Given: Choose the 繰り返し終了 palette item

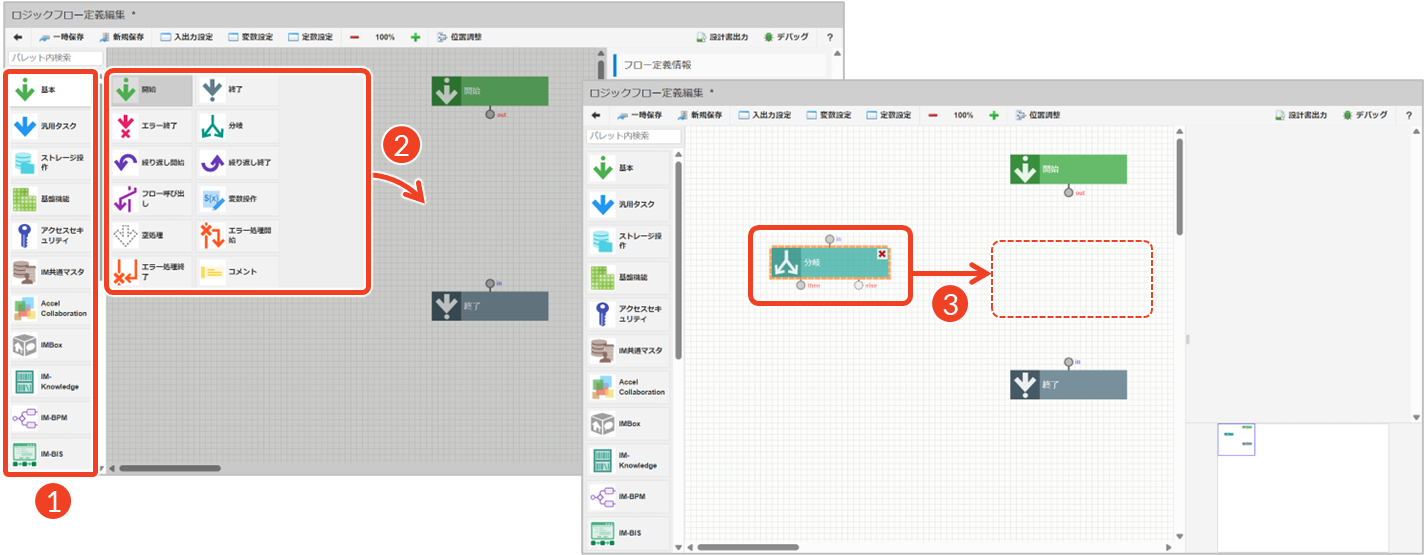Looking at the screenshot, I should click(x=237, y=162).
